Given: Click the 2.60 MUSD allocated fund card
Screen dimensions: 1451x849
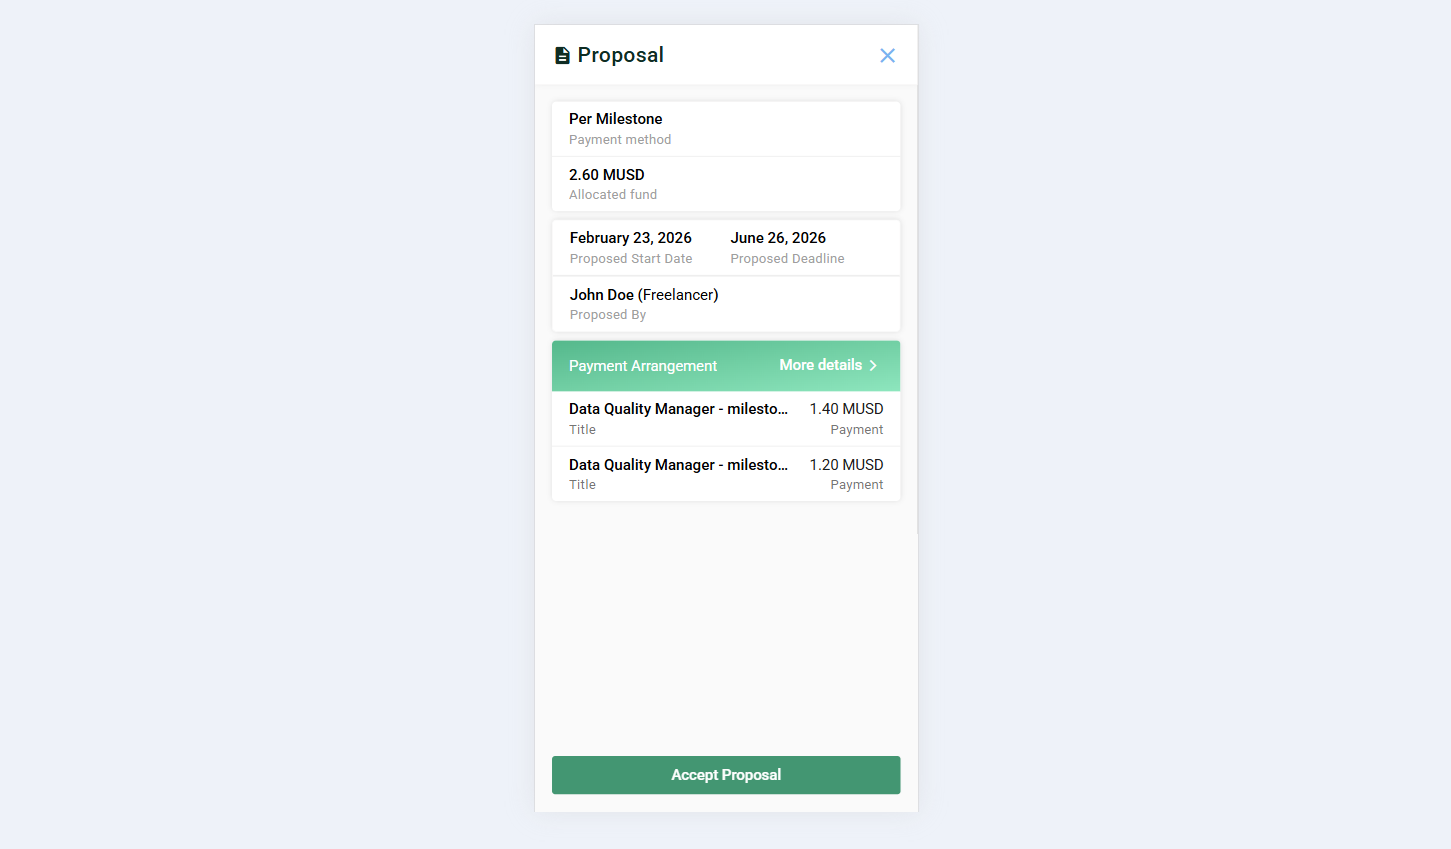Looking at the screenshot, I should pyautogui.click(x=726, y=183).
